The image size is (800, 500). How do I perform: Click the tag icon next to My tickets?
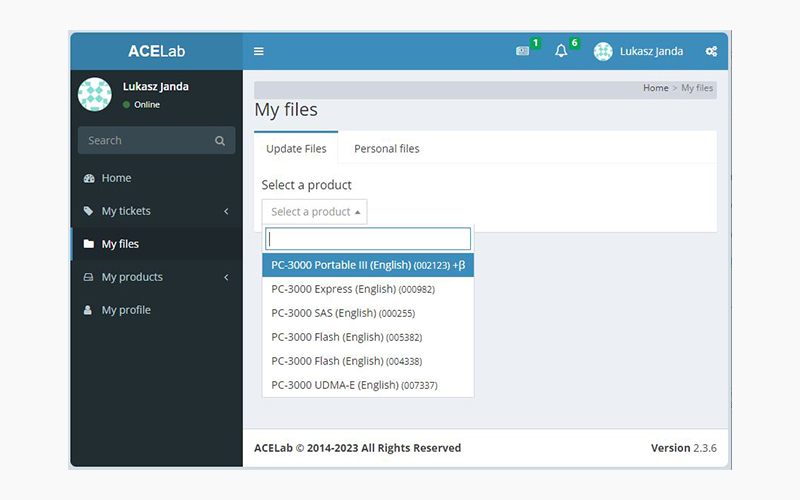click(88, 211)
